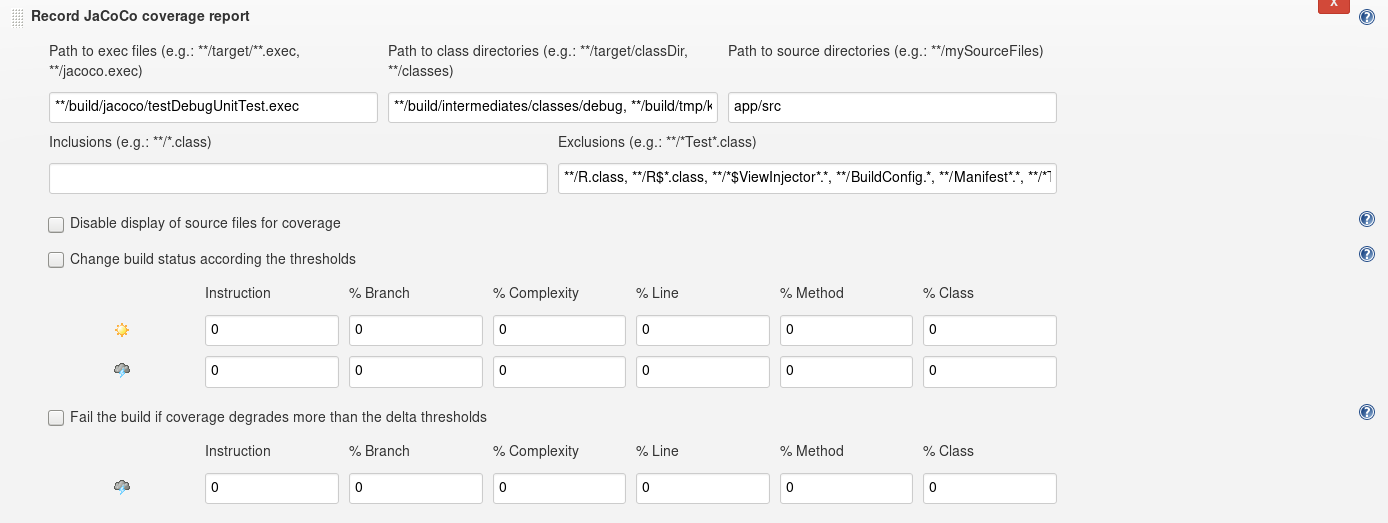Set stormy Instruction threshold in build status section

click(x=272, y=371)
